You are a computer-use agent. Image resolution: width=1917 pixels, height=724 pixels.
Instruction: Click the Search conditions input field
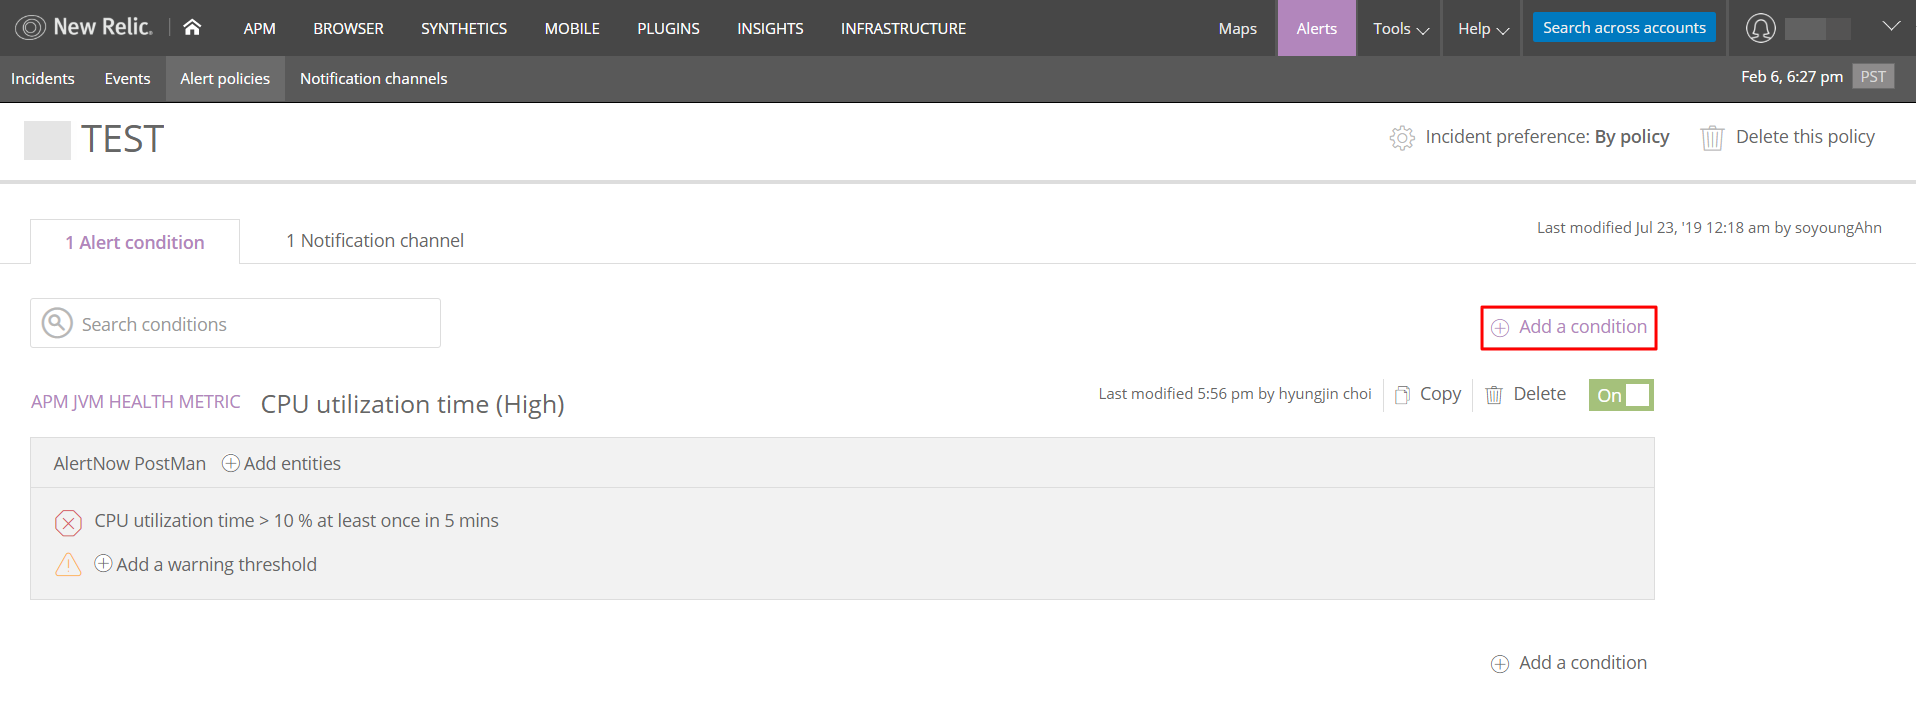(x=250, y=324)
